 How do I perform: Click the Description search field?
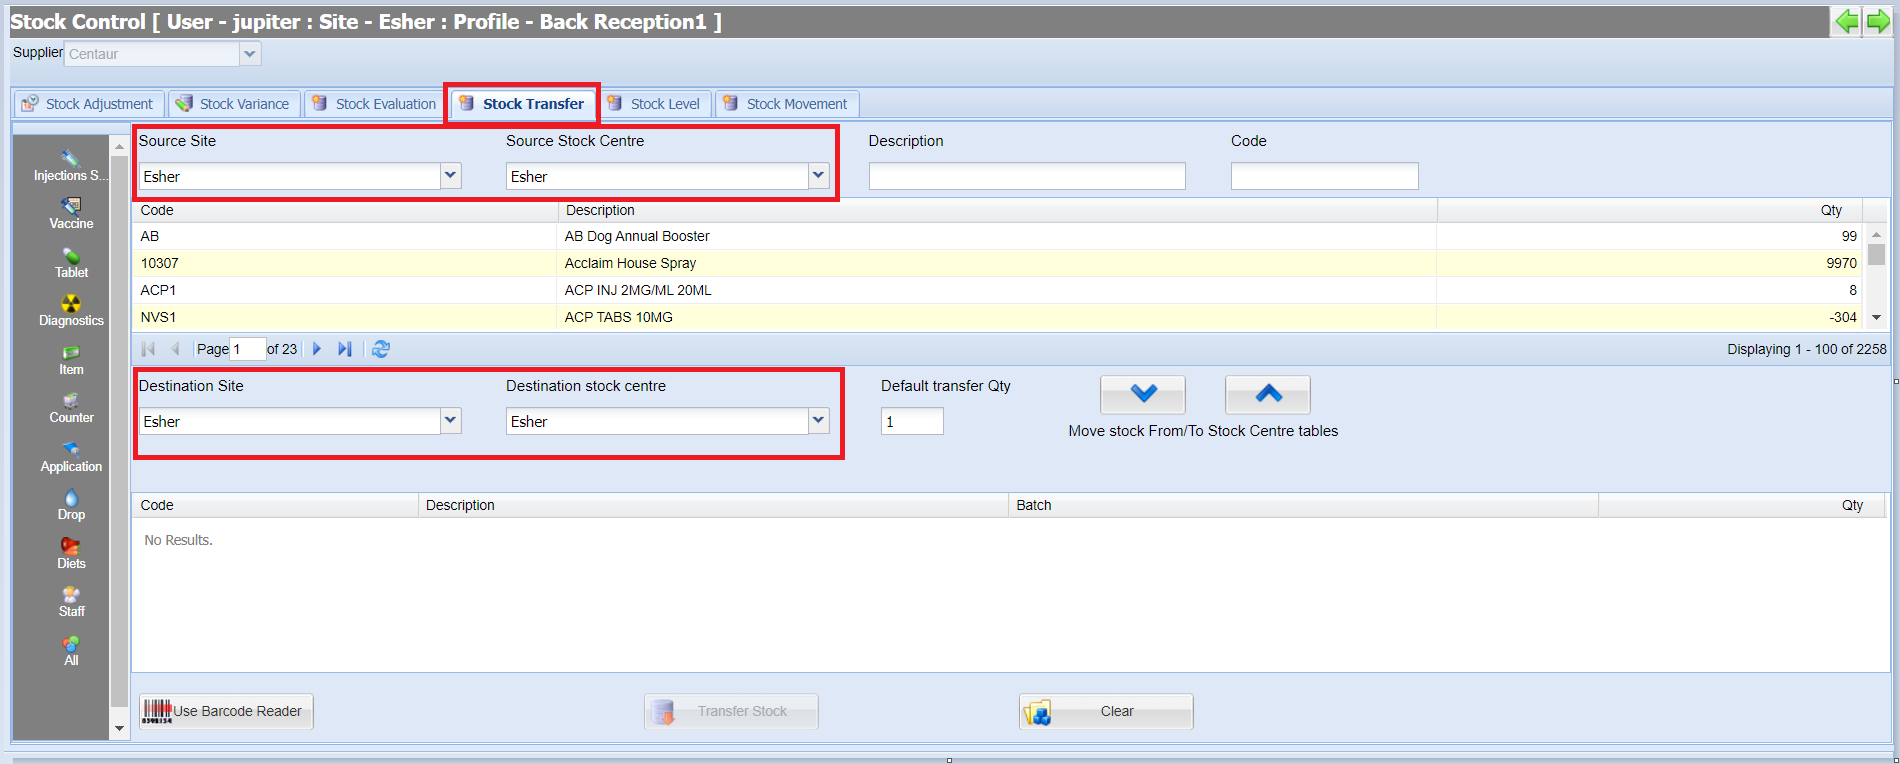(1027, 176)
